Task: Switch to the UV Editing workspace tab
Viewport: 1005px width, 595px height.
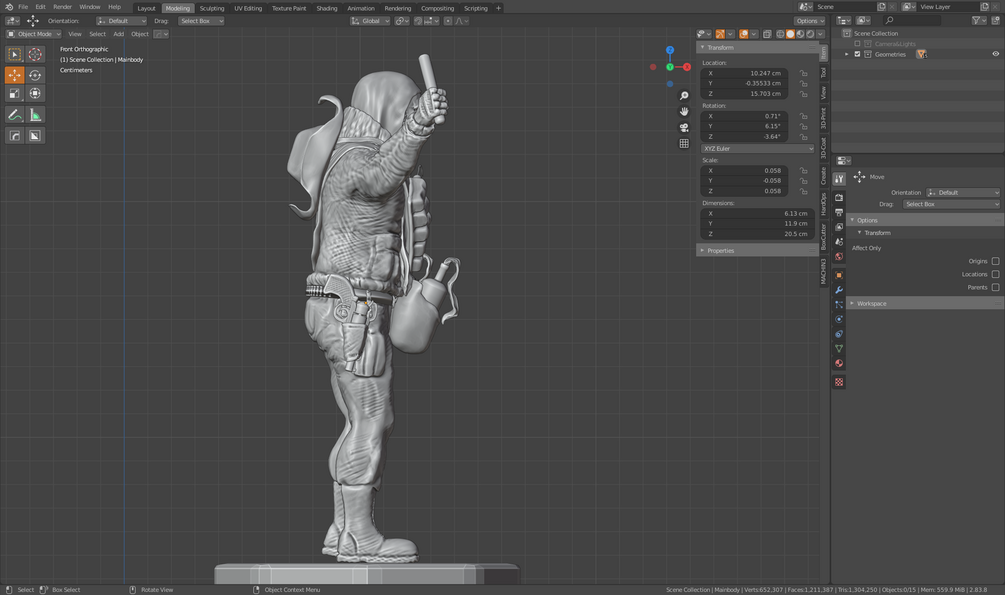Action: 248,8
